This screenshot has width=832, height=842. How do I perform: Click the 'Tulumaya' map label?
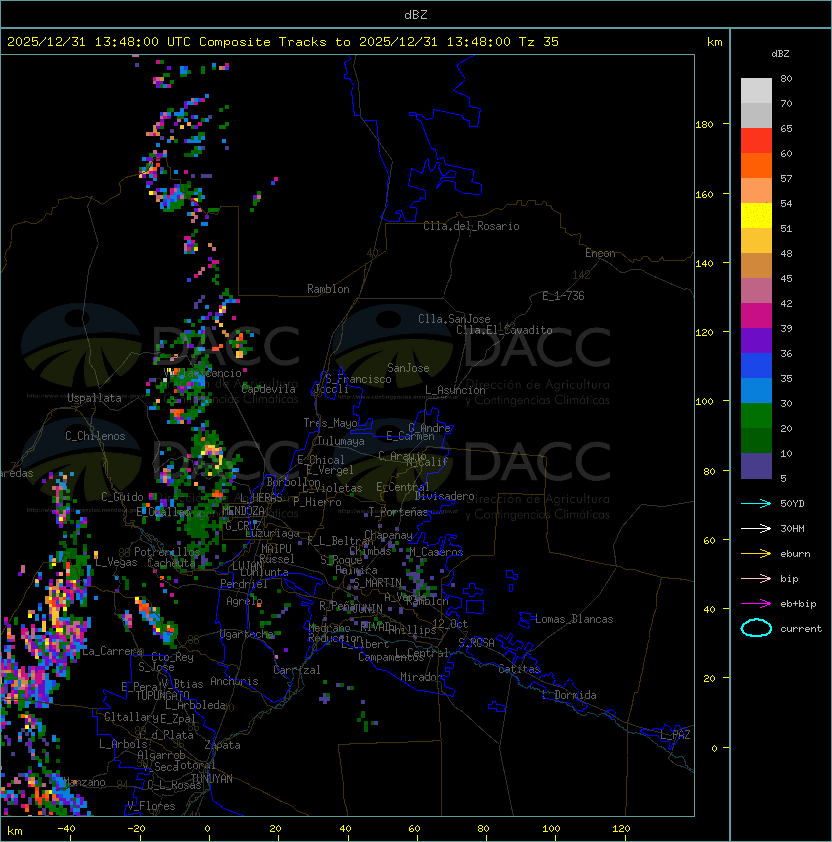(x=341, y=441)
